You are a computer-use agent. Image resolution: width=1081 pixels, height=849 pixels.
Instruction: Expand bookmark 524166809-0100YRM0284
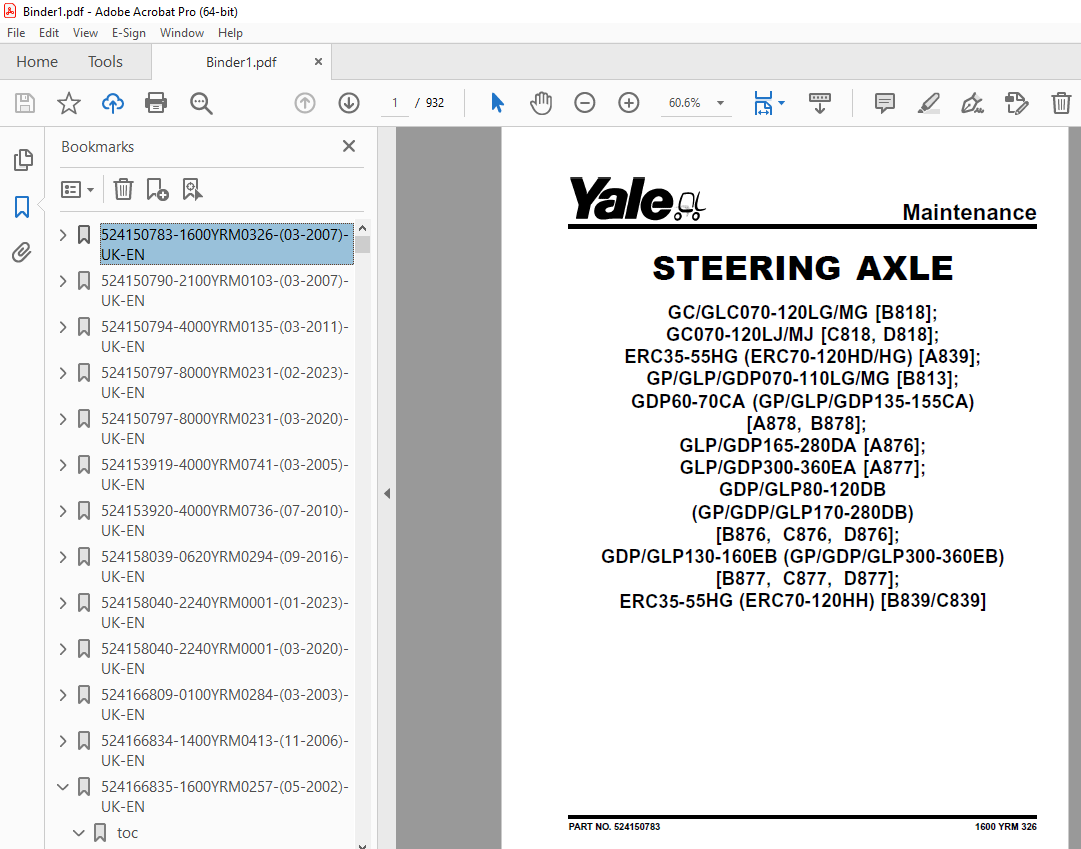click(x=63, y=695)
